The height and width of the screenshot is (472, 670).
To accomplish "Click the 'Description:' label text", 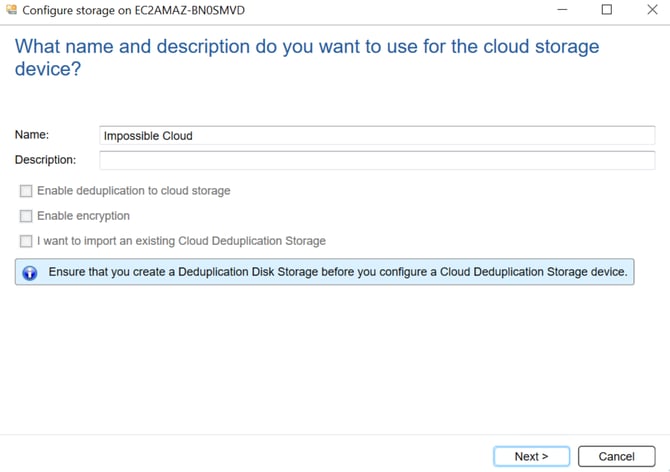I will pyautogui.click(x=45, y=160).
